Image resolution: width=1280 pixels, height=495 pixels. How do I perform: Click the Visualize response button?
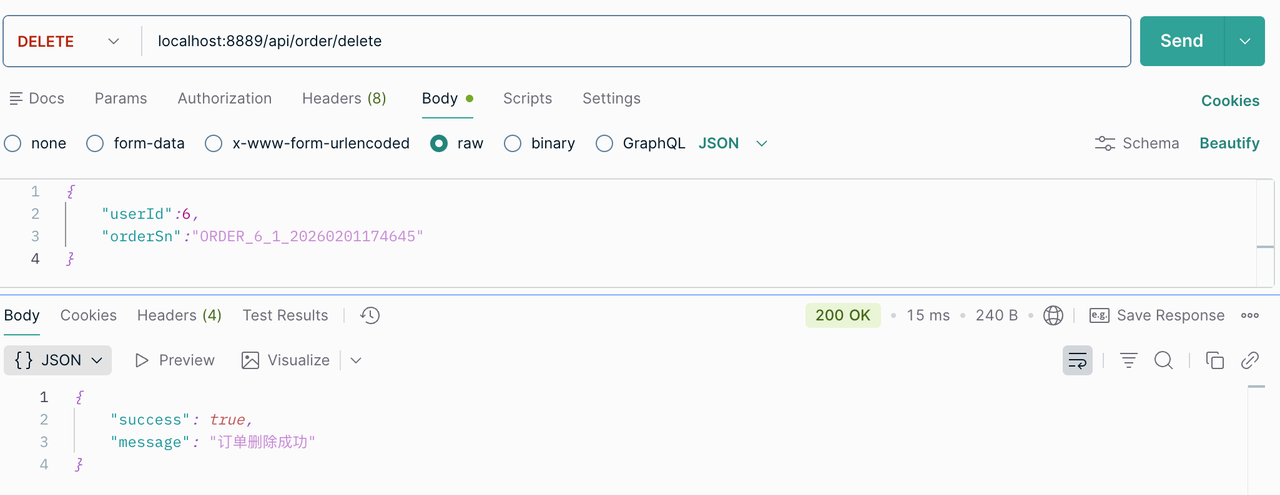[287, 360]
